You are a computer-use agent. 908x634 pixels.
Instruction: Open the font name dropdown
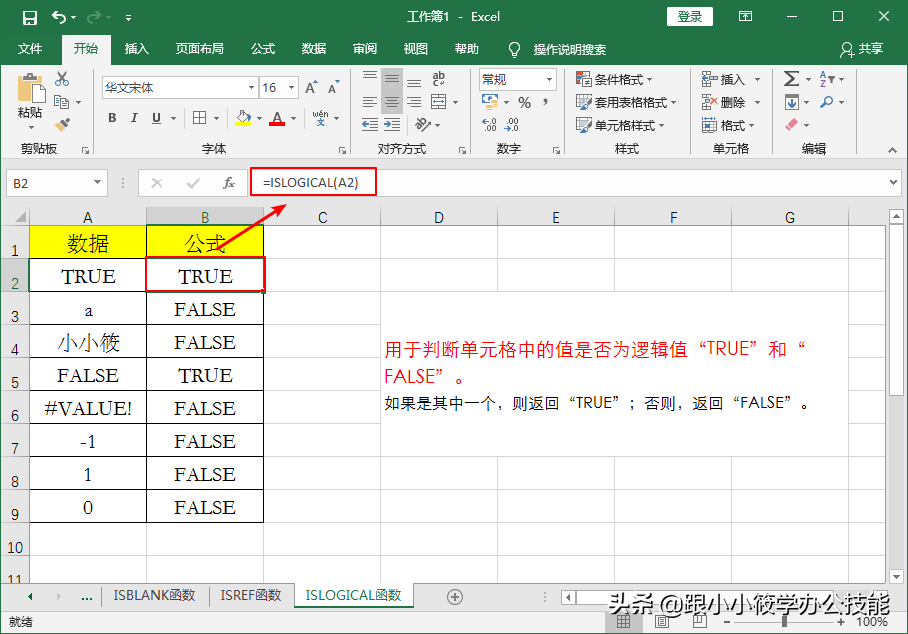pyautogui.click(x=251, y=87)
